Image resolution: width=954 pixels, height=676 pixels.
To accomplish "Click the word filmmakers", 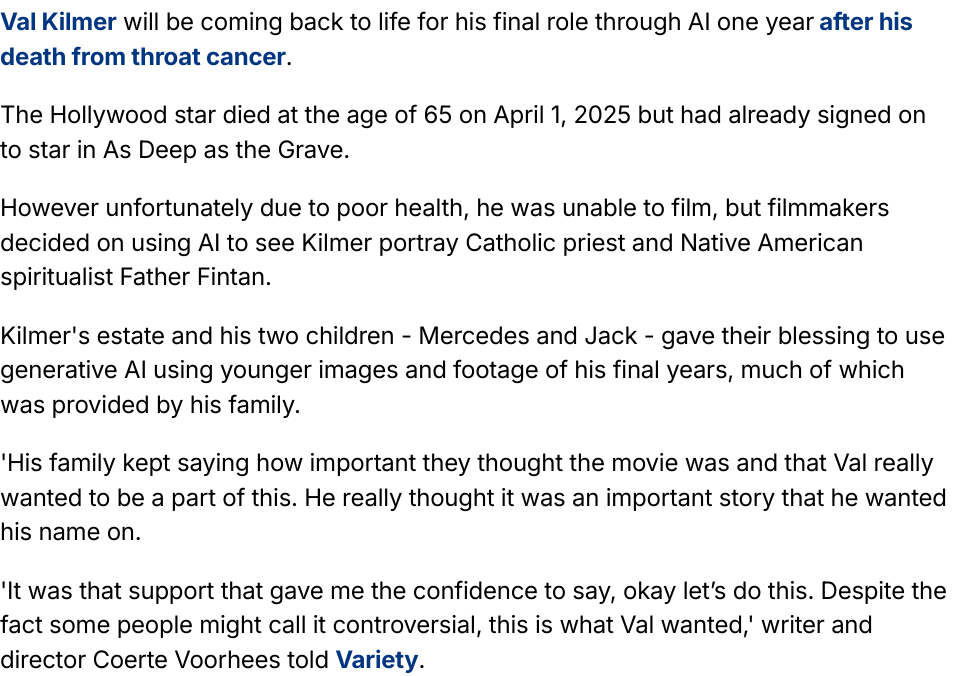I will 828,208.
